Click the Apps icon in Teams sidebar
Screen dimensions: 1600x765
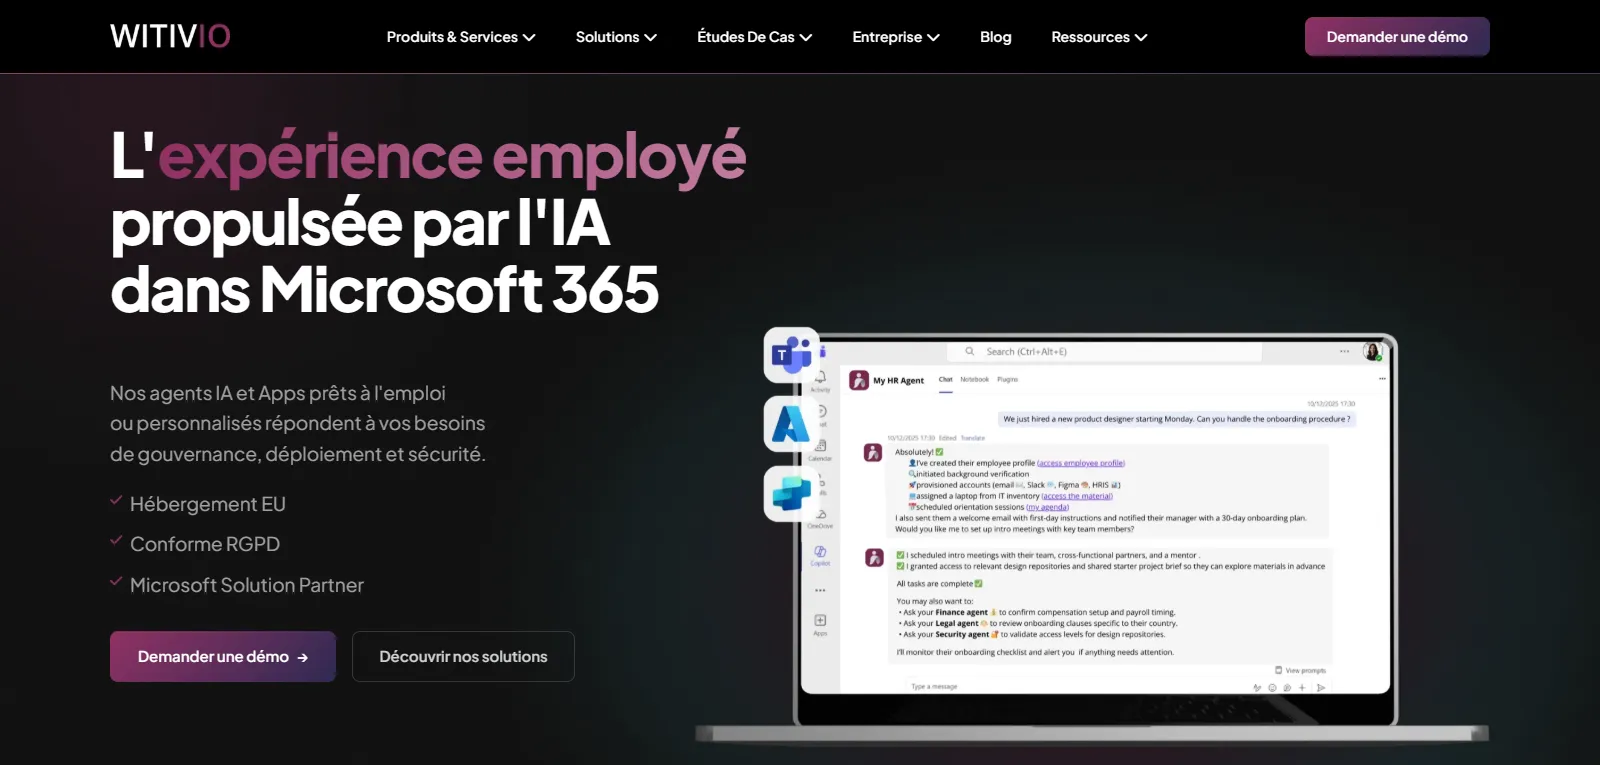(x=820, y=621)
